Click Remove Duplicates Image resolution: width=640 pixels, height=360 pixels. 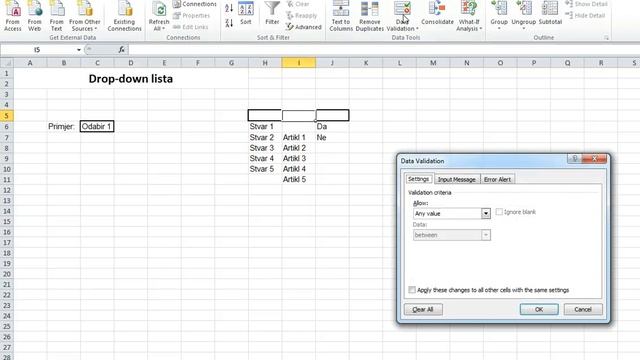(x=369, y=16)
